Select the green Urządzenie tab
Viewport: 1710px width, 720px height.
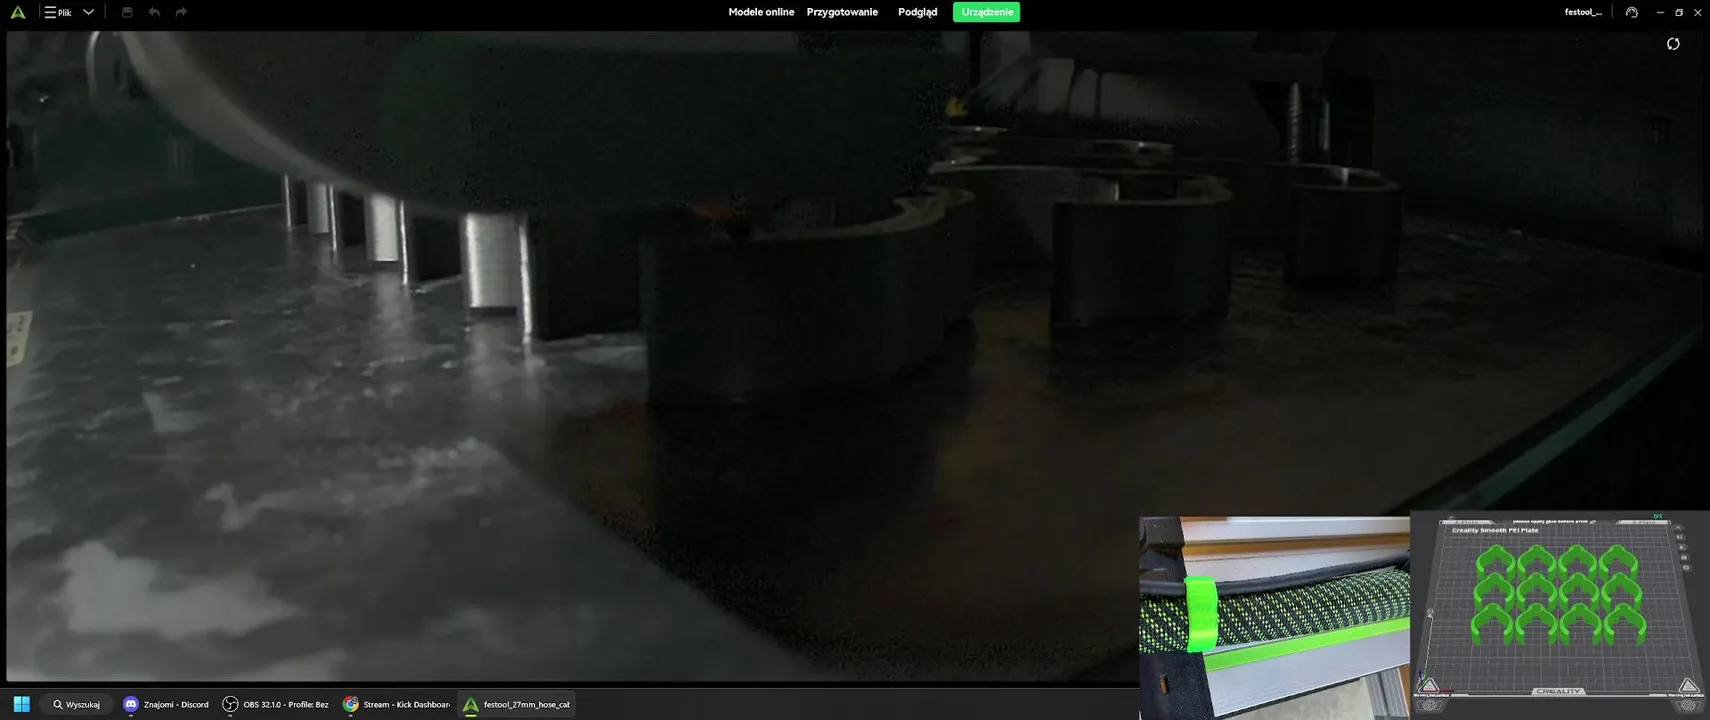[x=986, y=12]
